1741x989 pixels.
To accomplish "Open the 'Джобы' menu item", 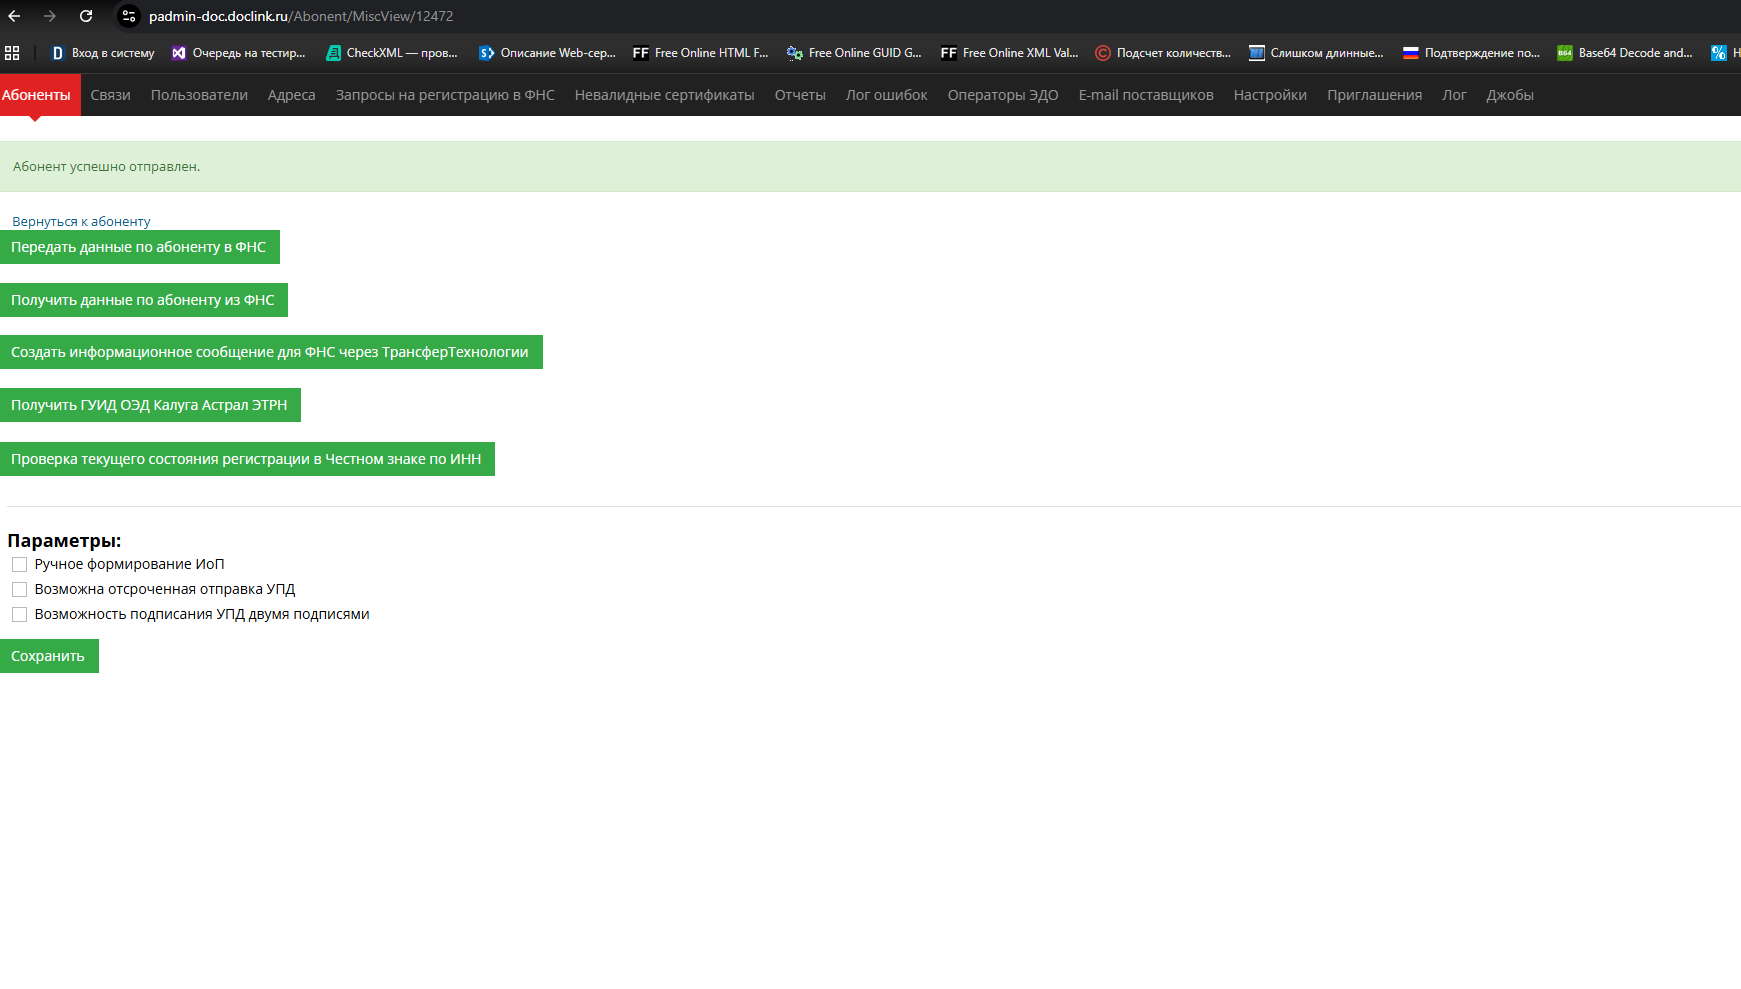I will 1510,95.
